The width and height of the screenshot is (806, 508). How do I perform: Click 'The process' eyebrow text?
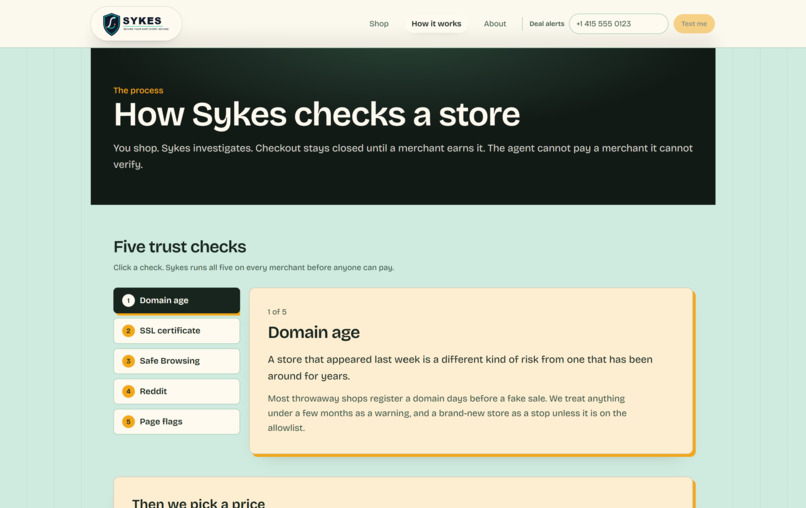point(138,90)
